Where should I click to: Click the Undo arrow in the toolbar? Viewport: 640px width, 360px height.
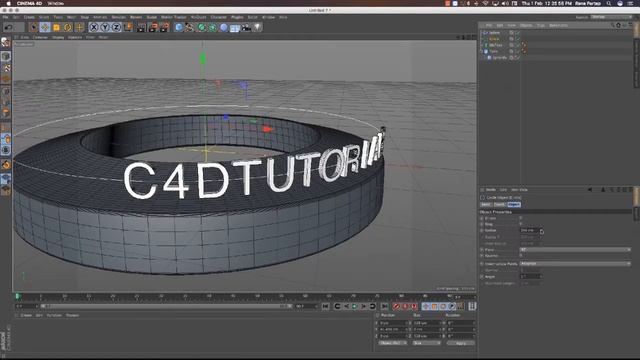8,27
